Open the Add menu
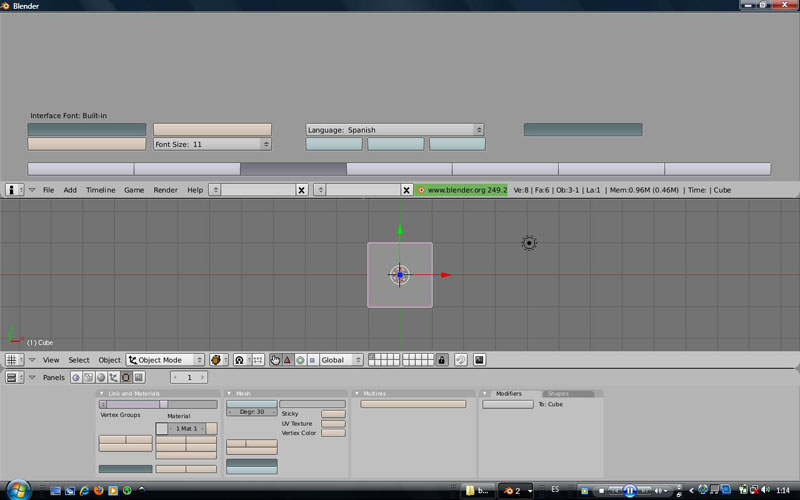Image resolution: width=800 pixels, height=500 pixels. tap(70, 190)
